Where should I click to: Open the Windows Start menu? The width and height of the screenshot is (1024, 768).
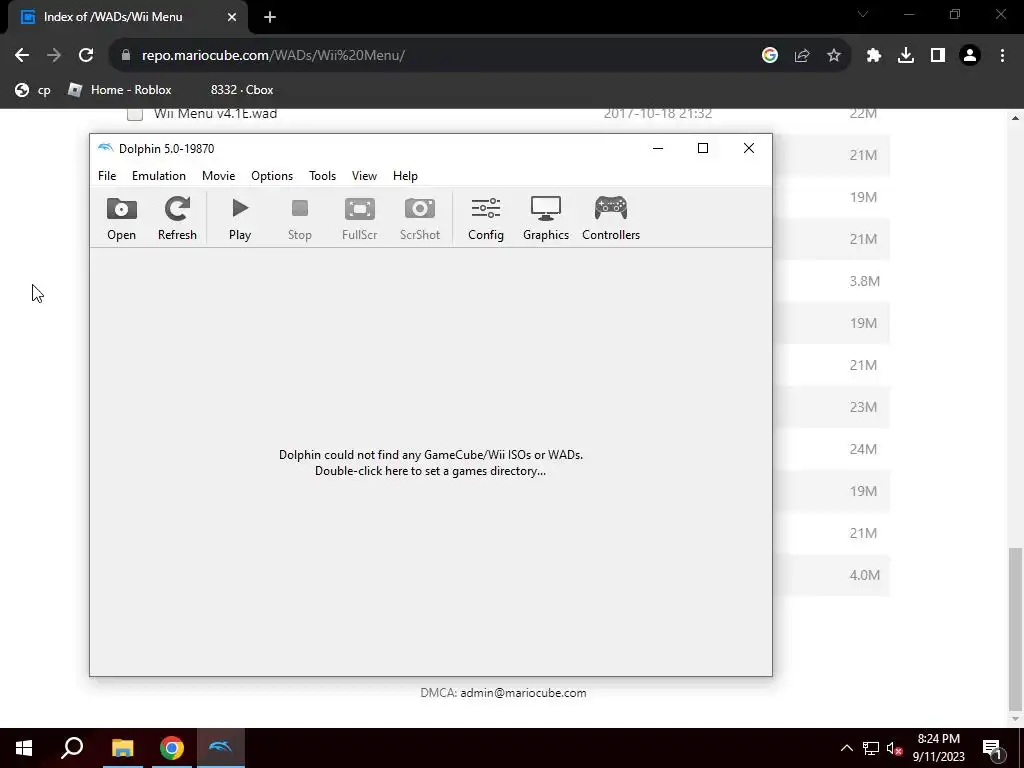point(24,748)
